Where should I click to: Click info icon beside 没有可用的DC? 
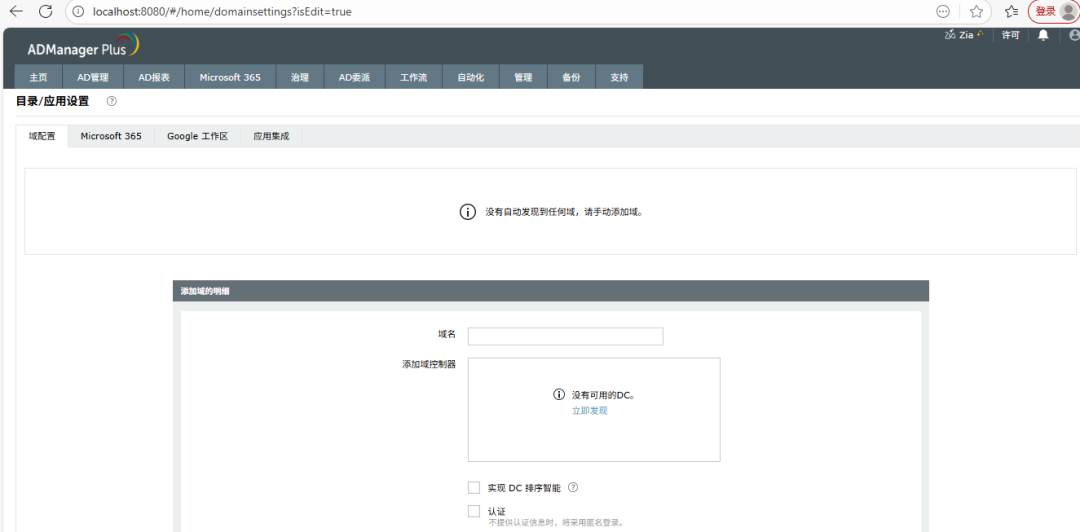coord(559,395)
